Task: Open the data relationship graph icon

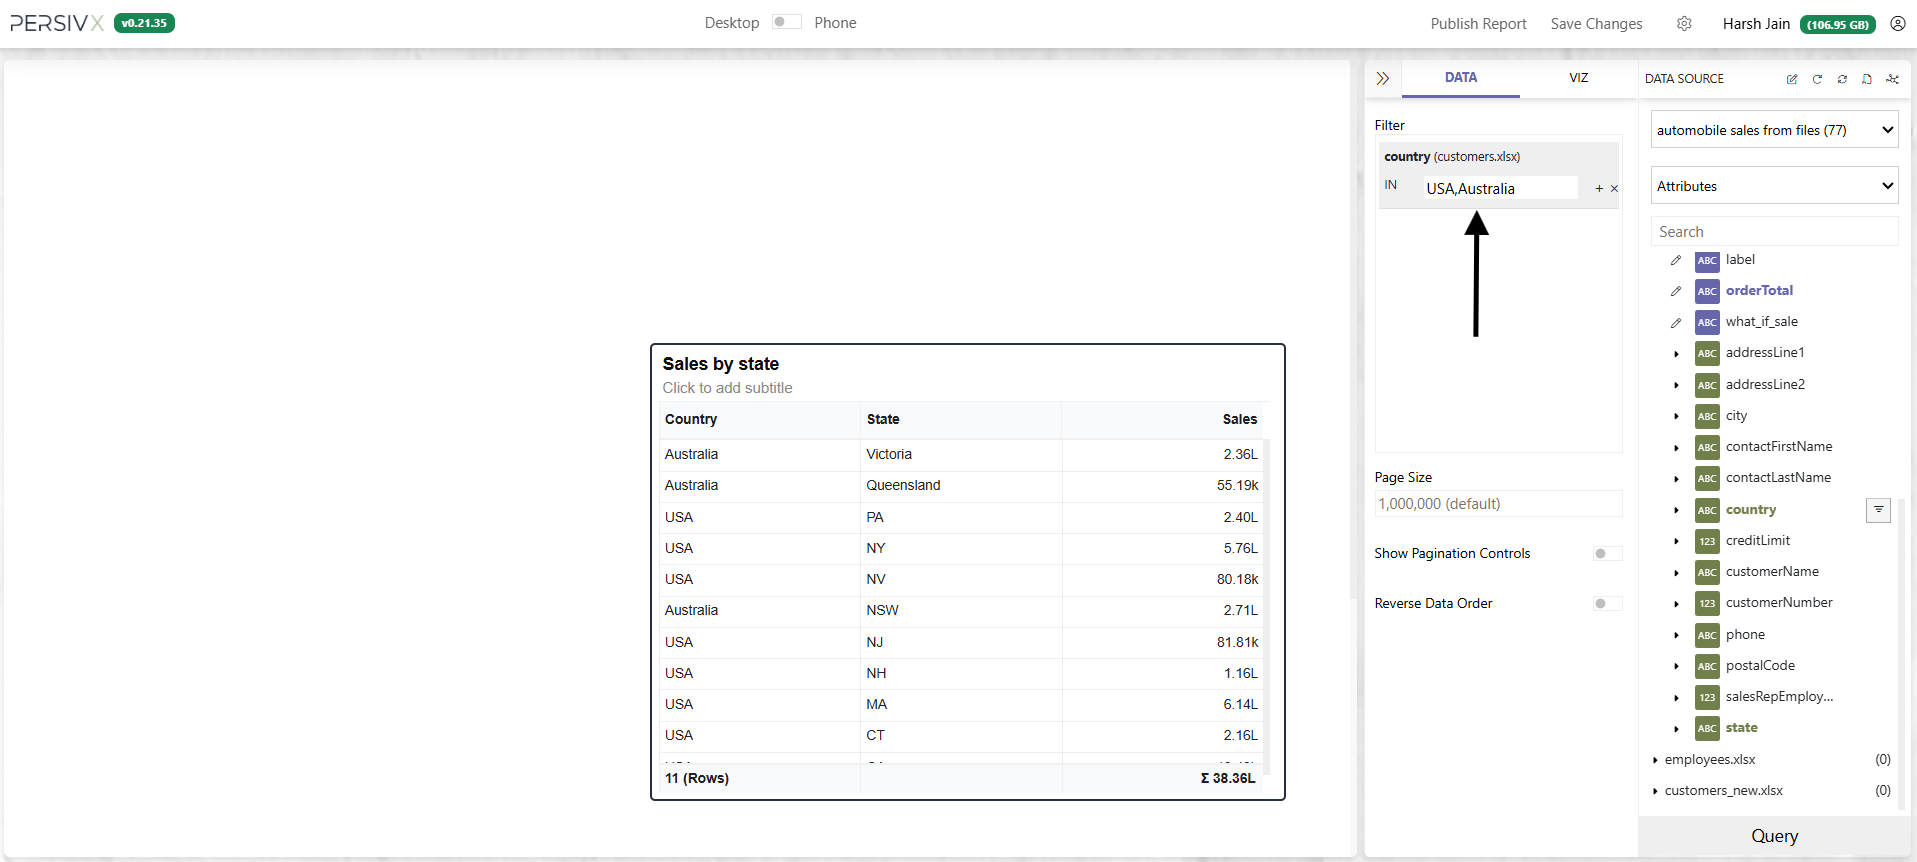Action: pos(1892,79)
